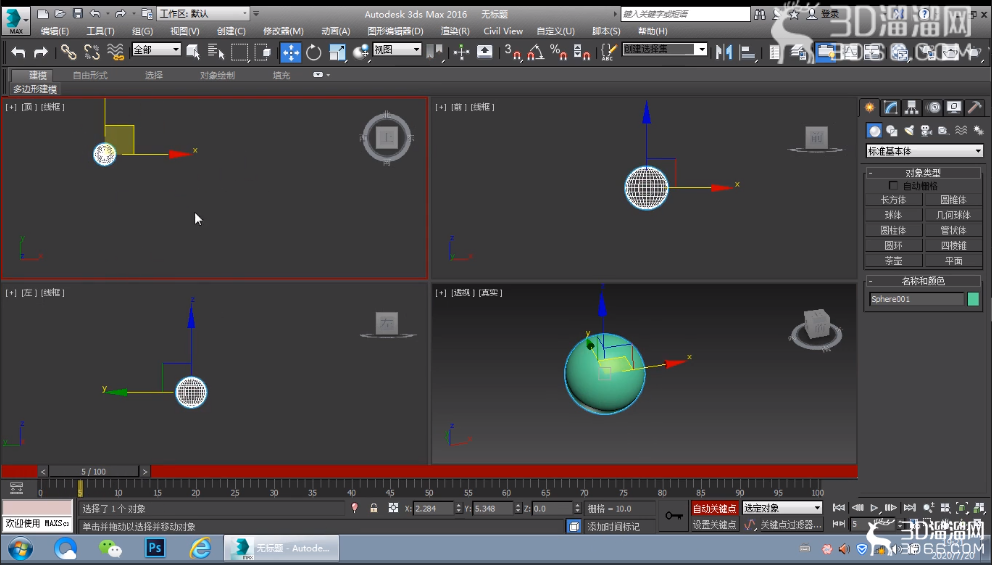The height and width of the screenshot is (565, 992).
Task: Open the 工具(T) menu
Action: pos(101,31)
